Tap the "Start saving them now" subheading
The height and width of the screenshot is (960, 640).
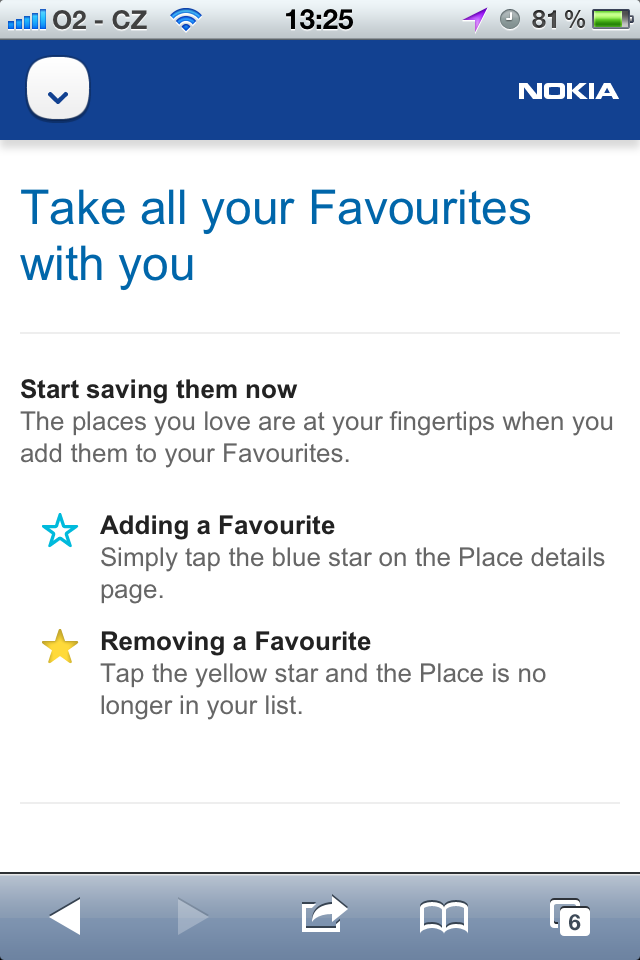pos(158,389)
